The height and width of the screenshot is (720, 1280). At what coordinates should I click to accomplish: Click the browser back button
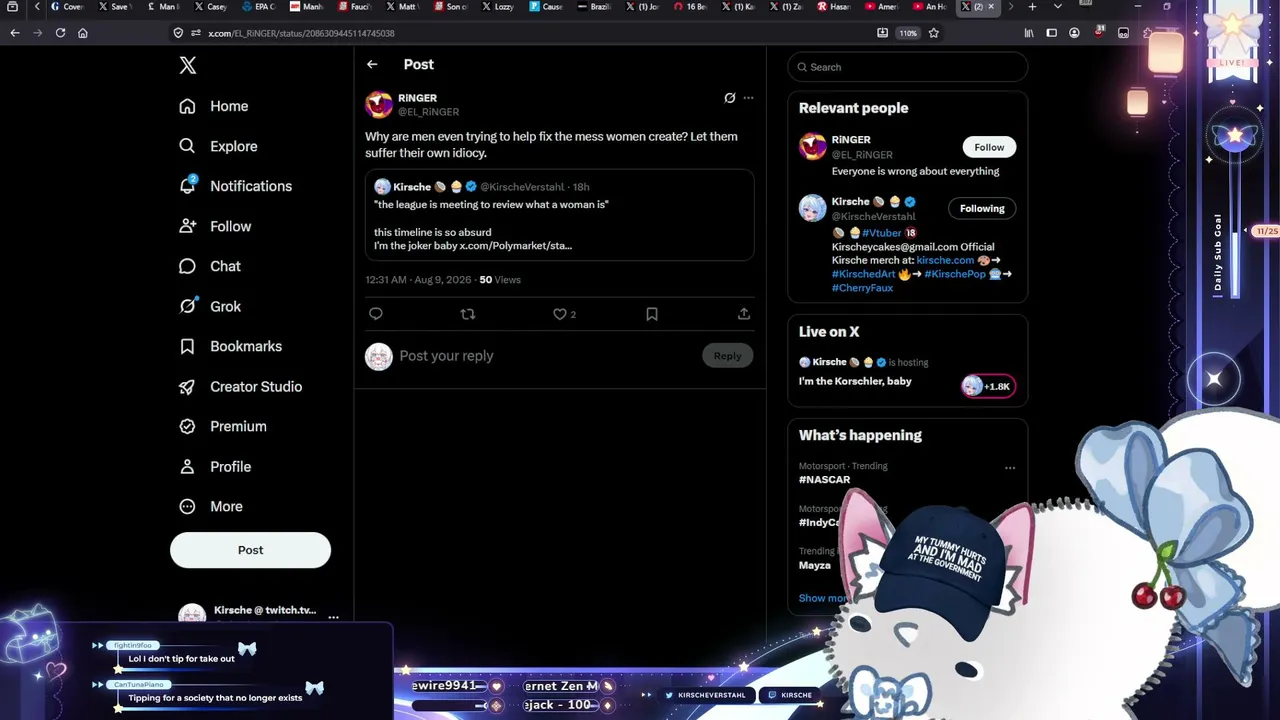coord(15,33)
